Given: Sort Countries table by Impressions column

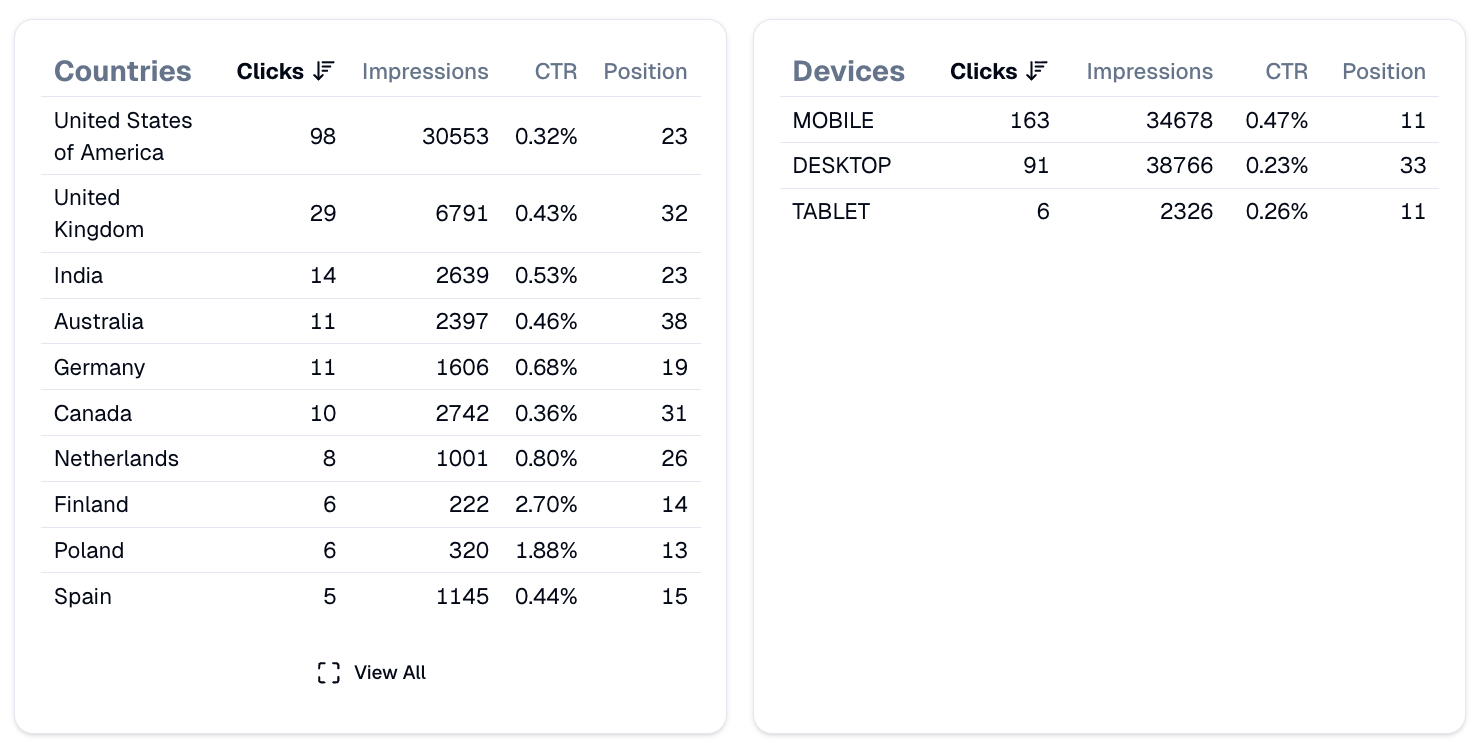Looking at the screenshot, I should [x=425, y=71].
